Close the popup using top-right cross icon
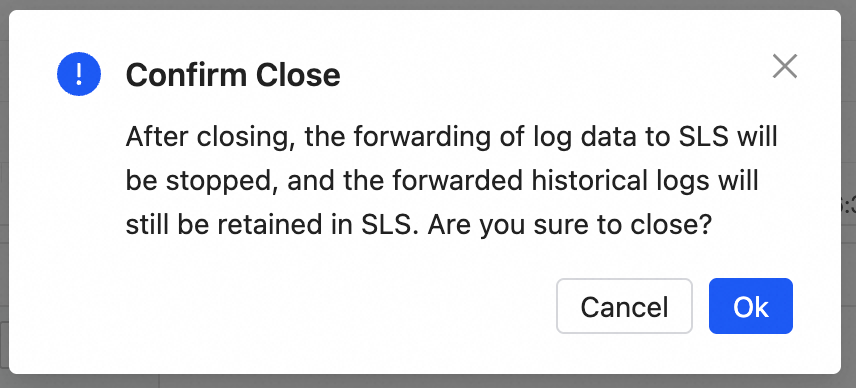This screenshot has height=388, width=856. click(785, 67)
